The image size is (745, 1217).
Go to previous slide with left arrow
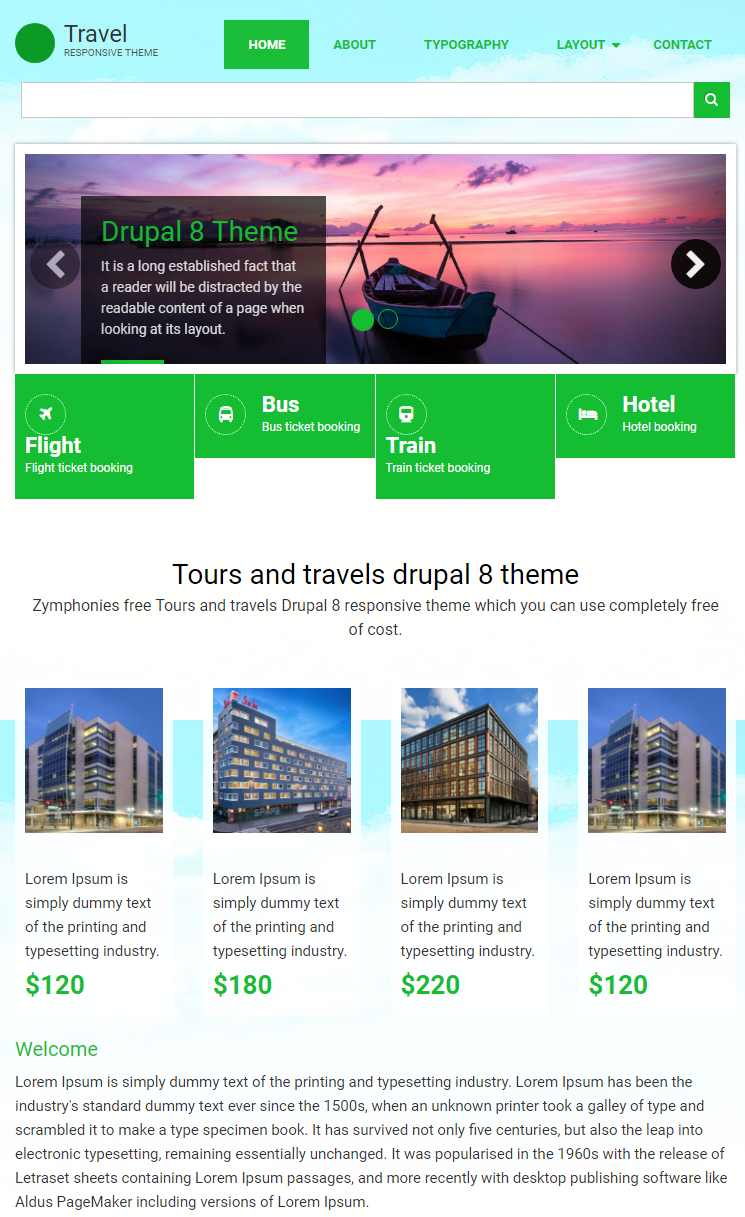[x=55, y=264]
